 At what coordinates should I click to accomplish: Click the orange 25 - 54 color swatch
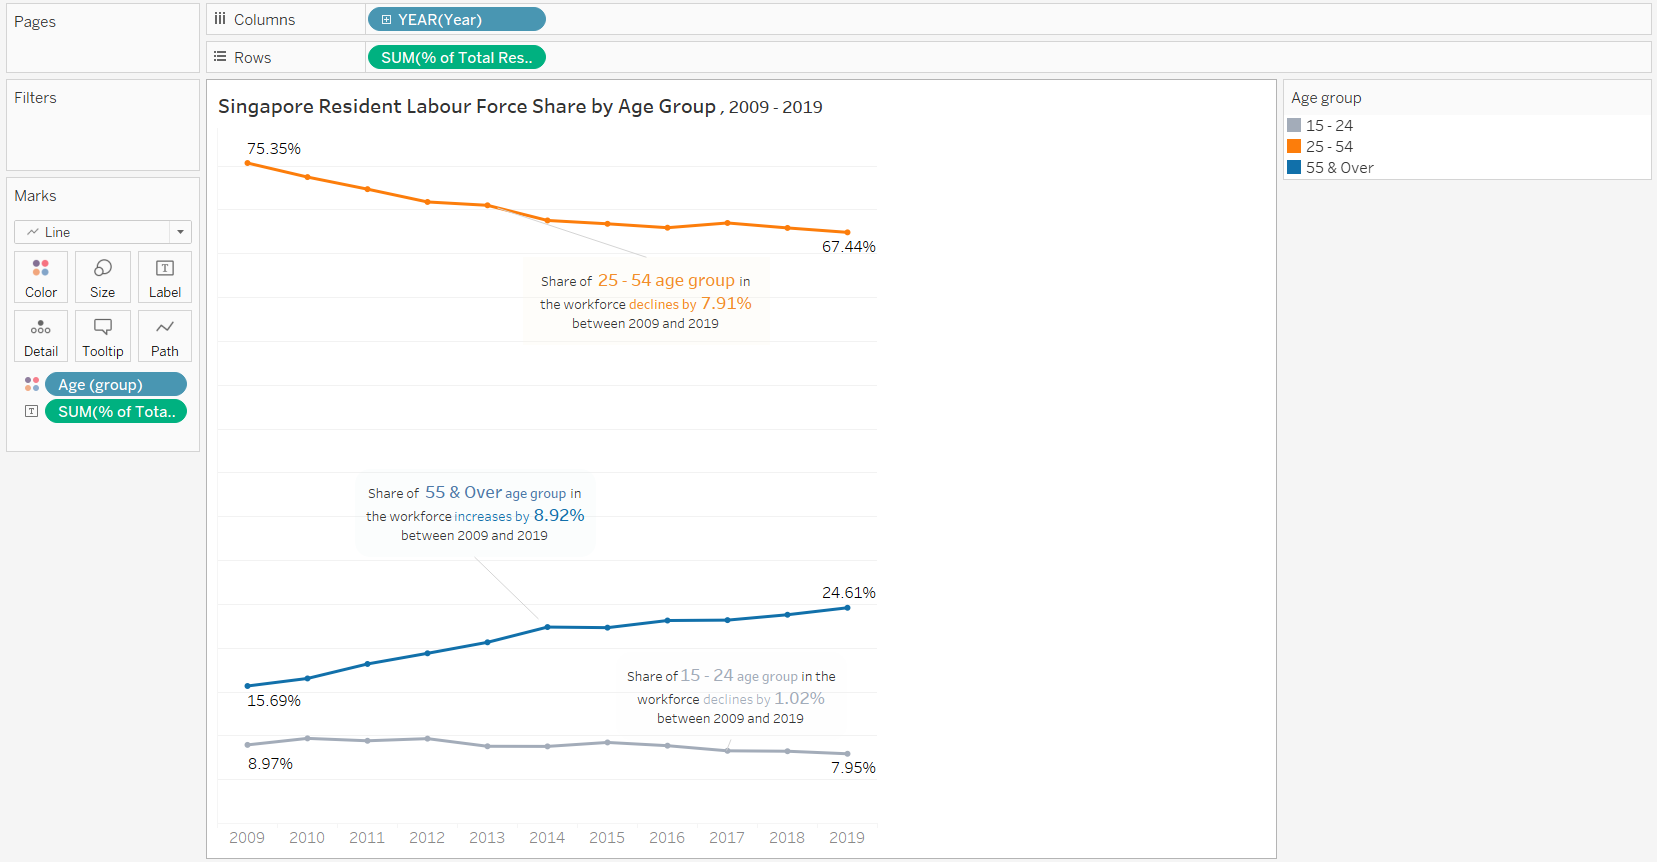click(1294, 146)
